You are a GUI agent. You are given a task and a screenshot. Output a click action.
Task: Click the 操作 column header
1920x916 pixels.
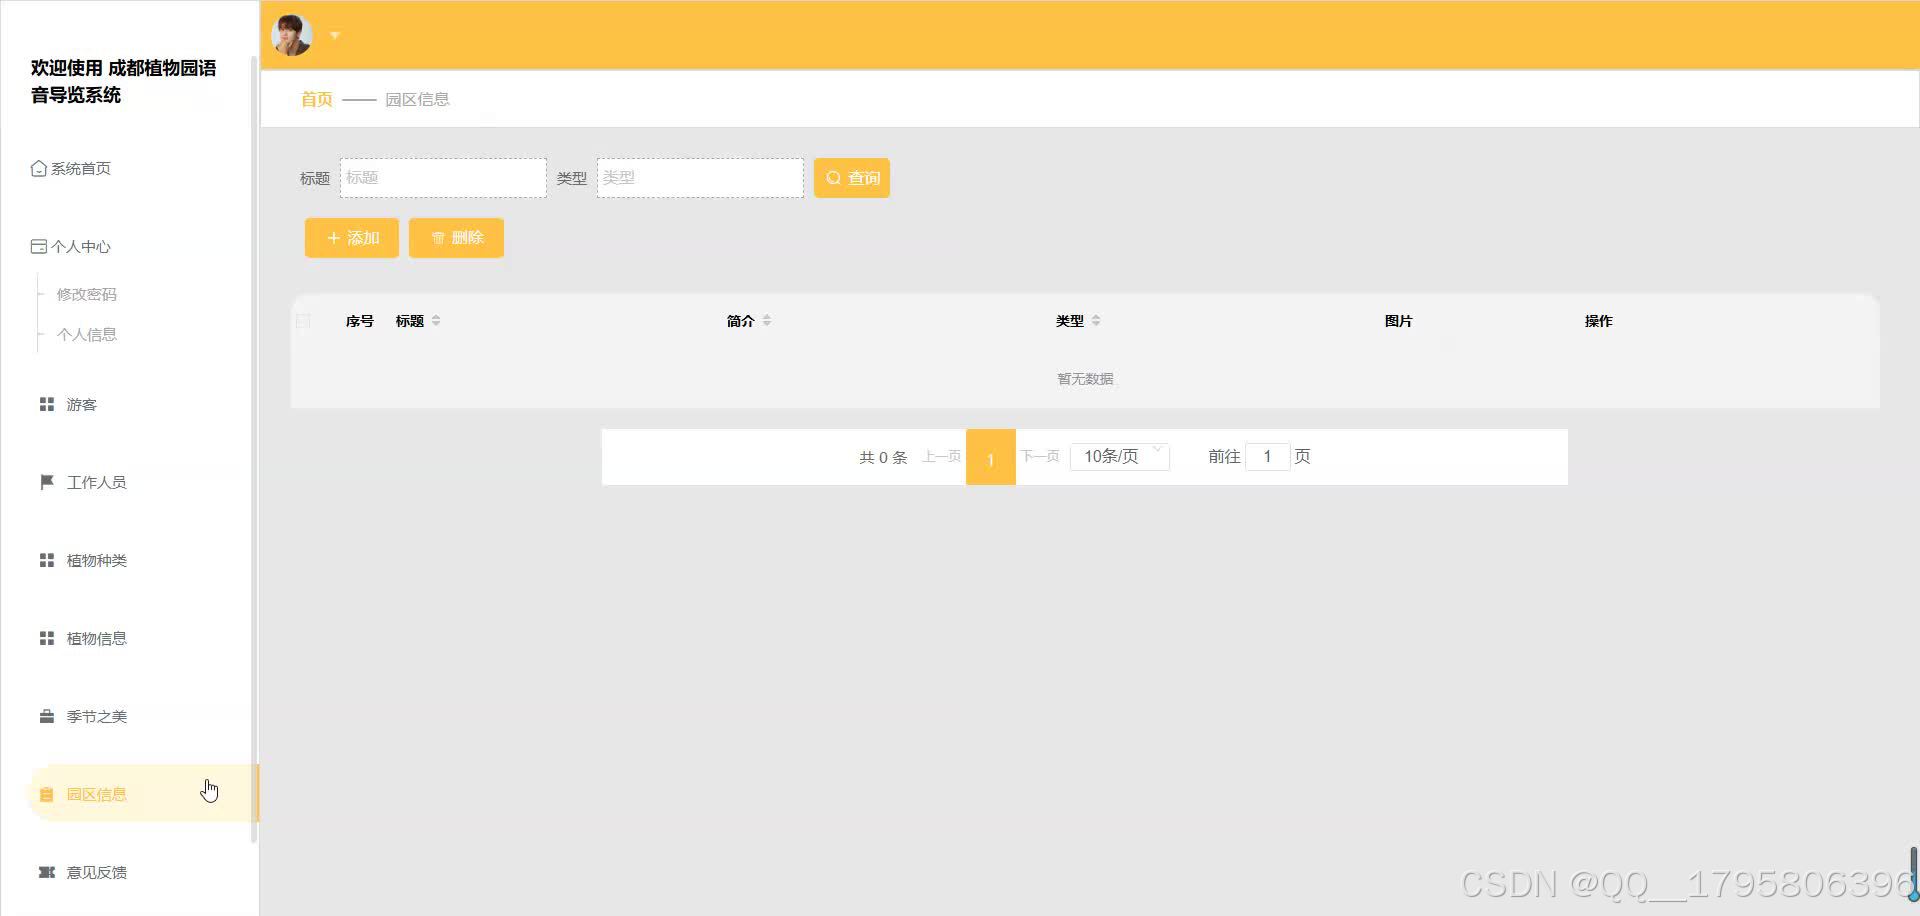(x=1599, y=321)
